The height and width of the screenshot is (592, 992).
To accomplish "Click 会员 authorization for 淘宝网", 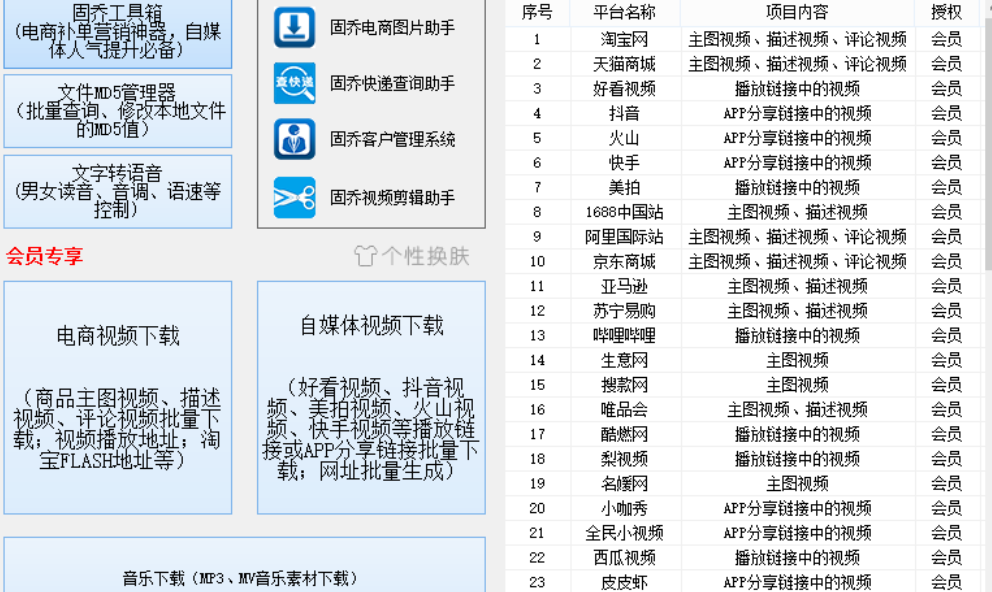I will click(944, 40).
